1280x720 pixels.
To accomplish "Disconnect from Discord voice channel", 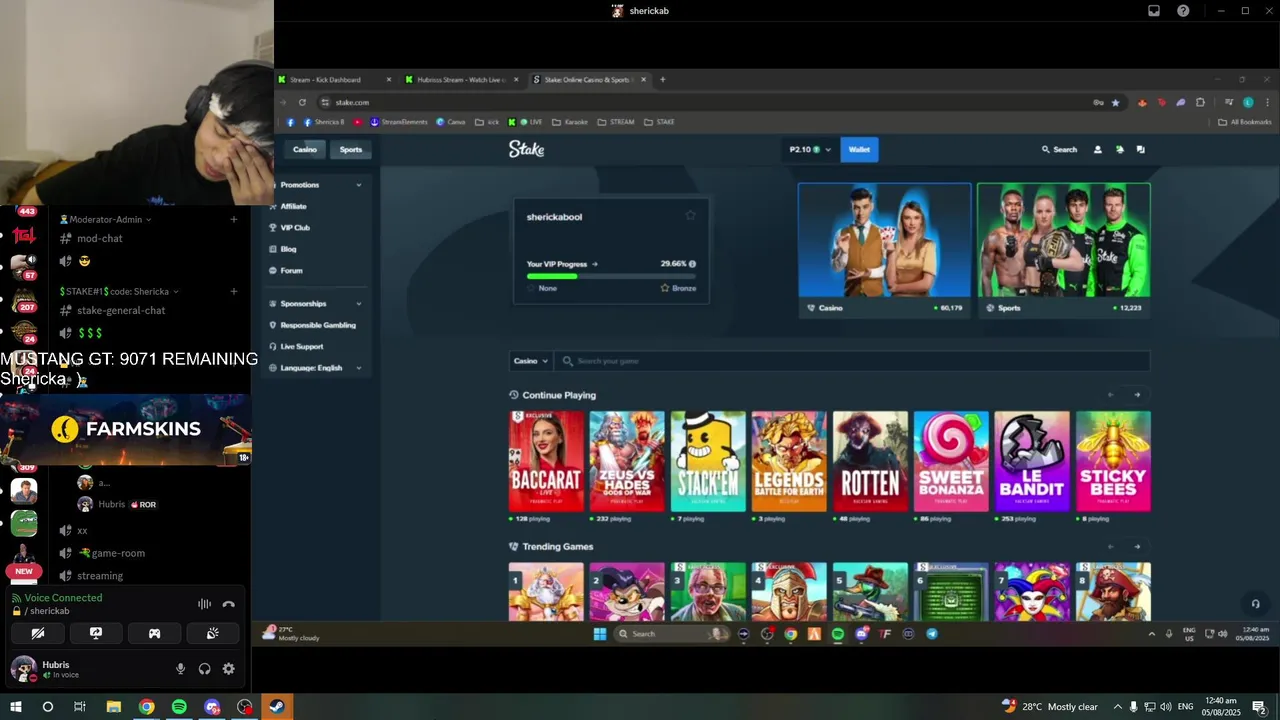I will pos(228,604).
